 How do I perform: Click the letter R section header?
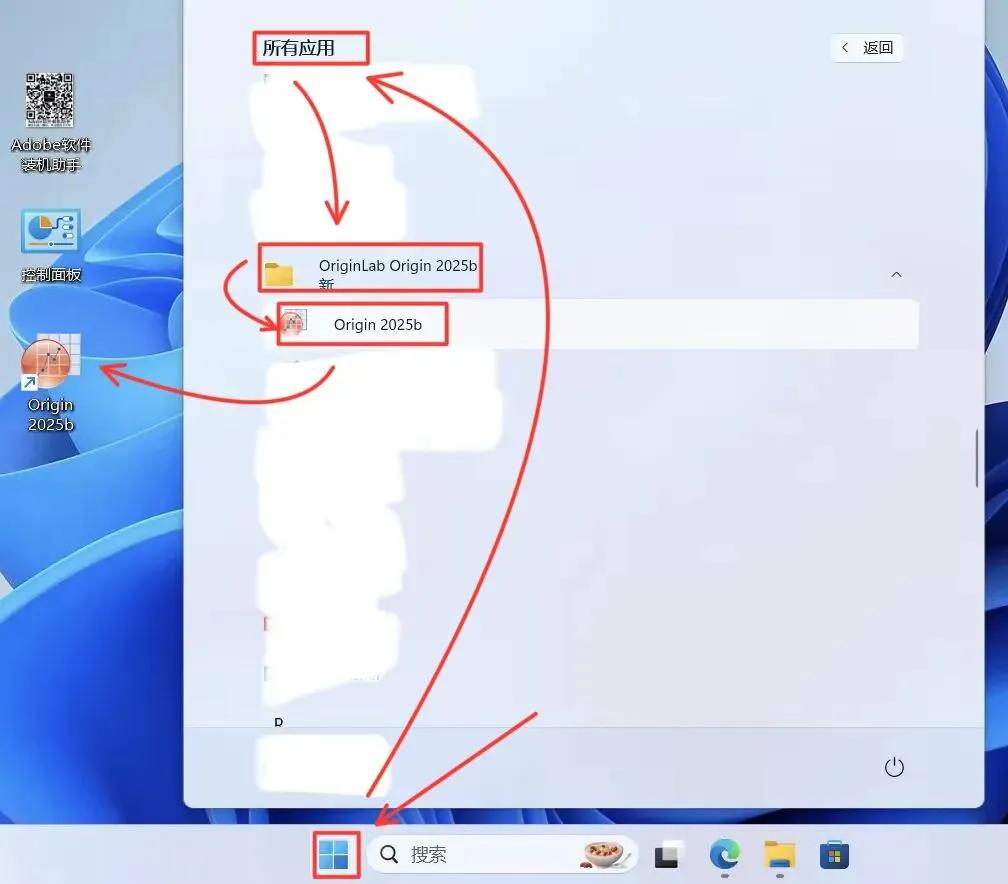[x=278, y=723]
